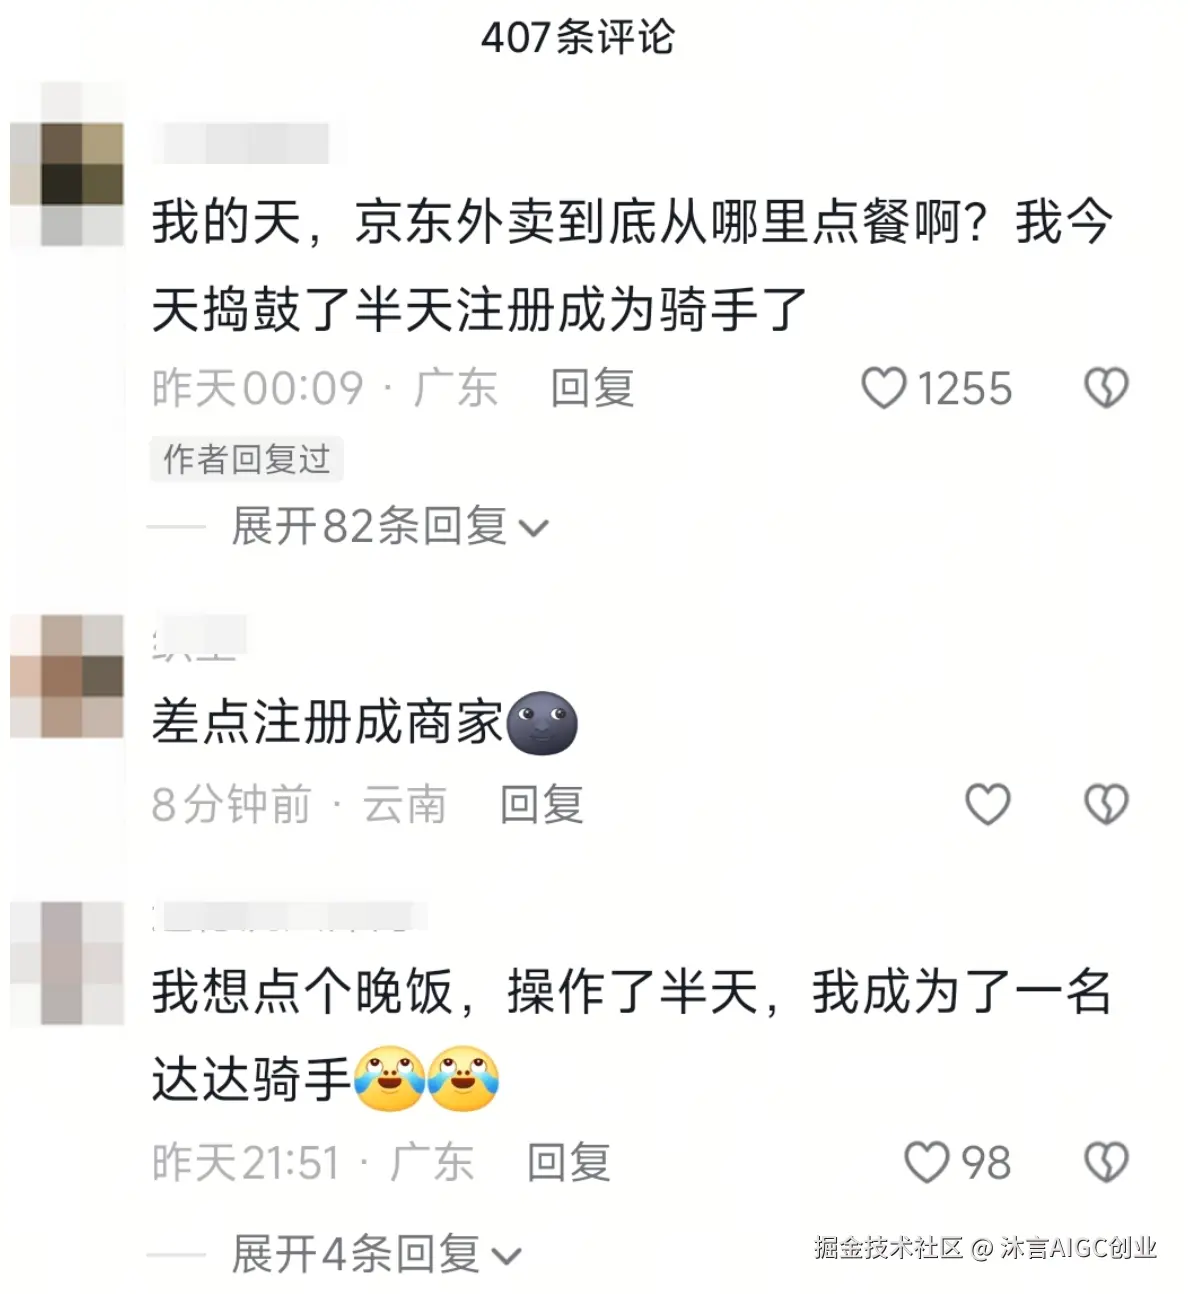1190x1294 pixels.
Task: Tap broken heart on 达达骑手 comment
Action: 1106,1162
